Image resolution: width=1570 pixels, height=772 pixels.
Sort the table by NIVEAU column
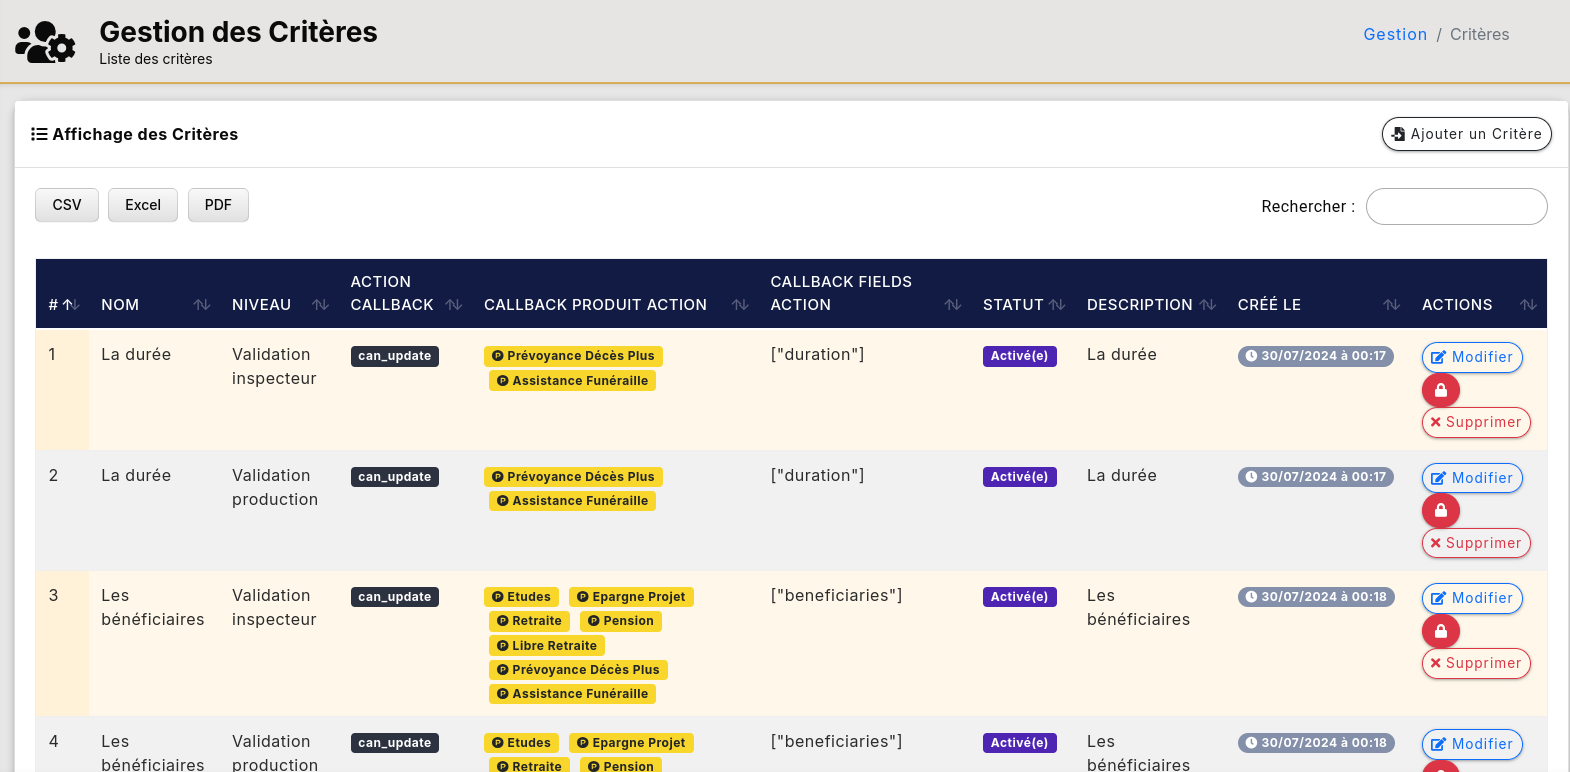point(279,305)
